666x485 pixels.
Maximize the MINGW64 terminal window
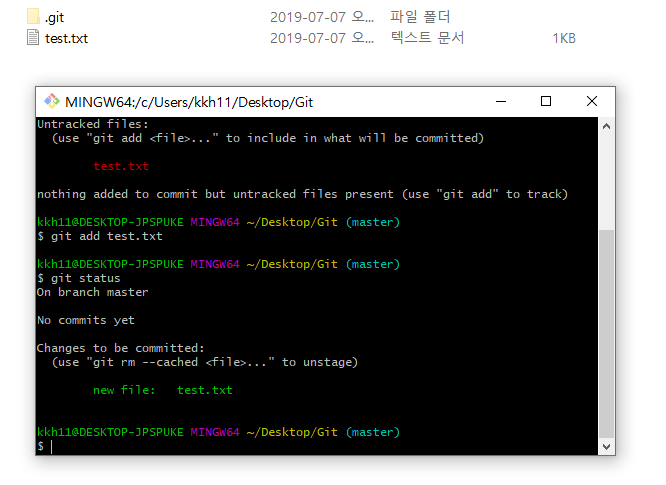pyautogui.click(x=546, y=102)
